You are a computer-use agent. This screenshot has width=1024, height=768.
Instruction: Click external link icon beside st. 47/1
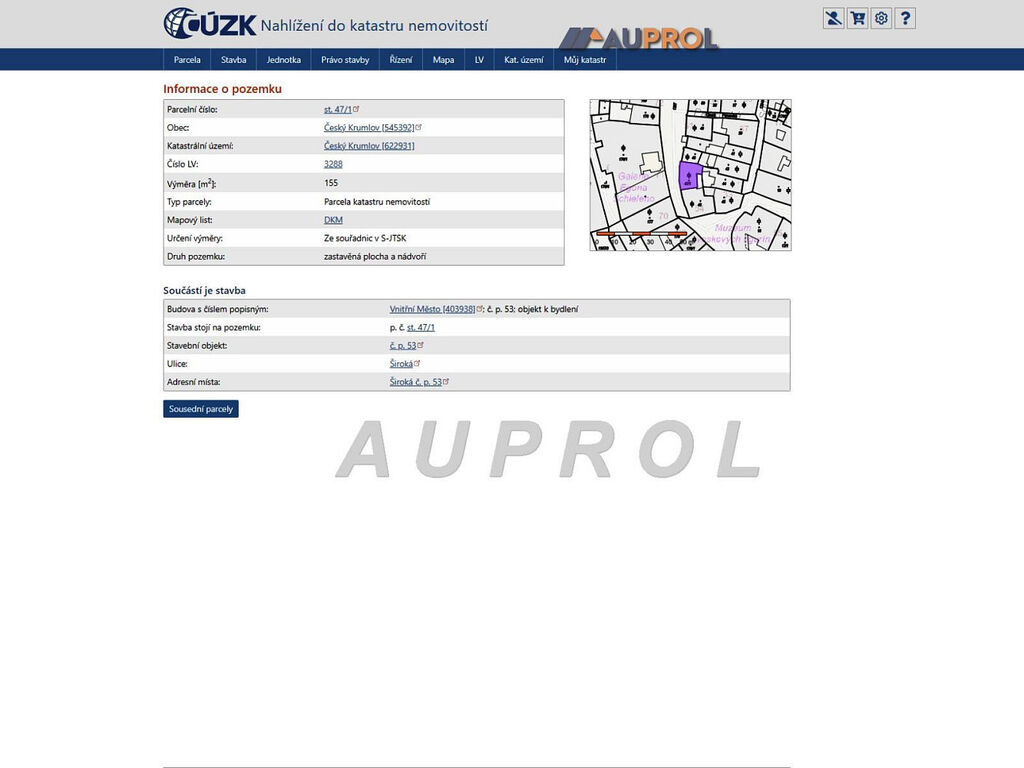(357, 109)
